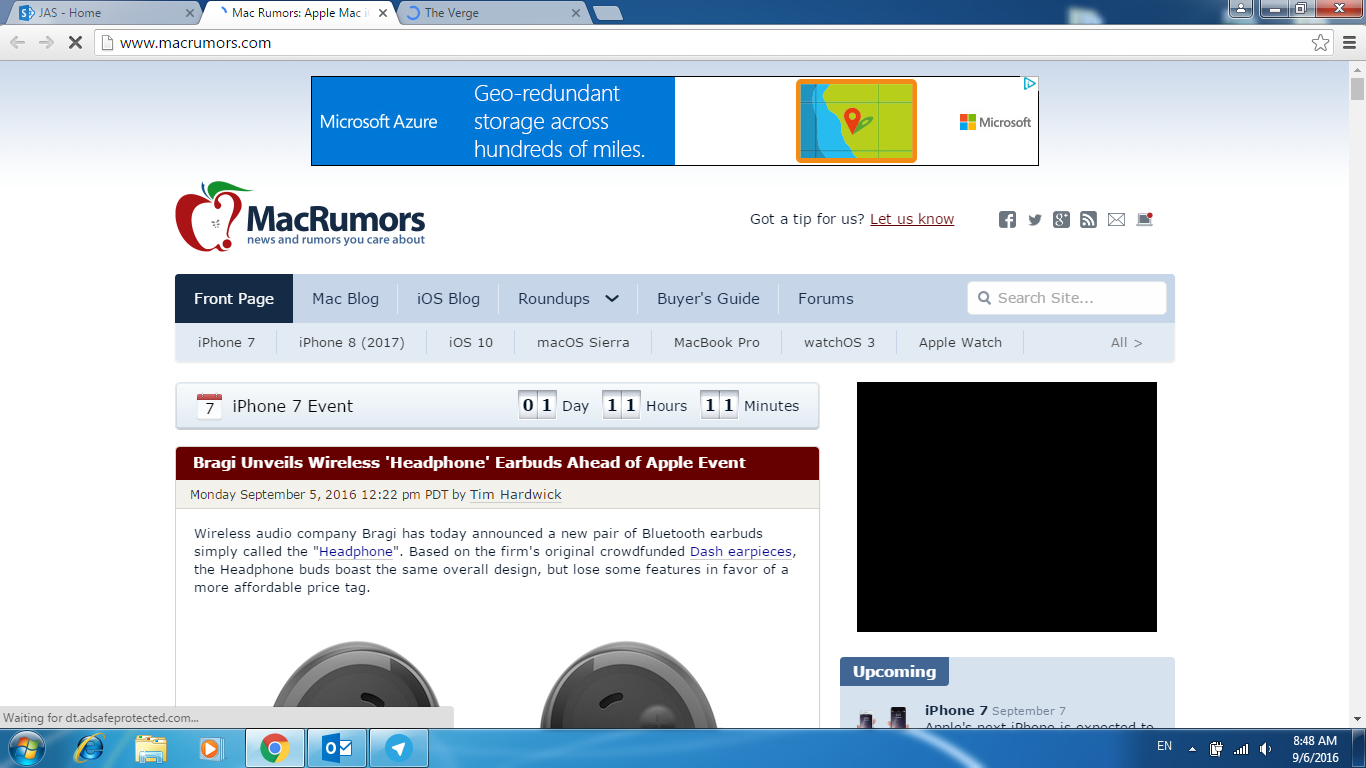The height and width of the screenshot is (768, 1366).
Task: Close the Mac Rumors tab
Action: (382, 13)
